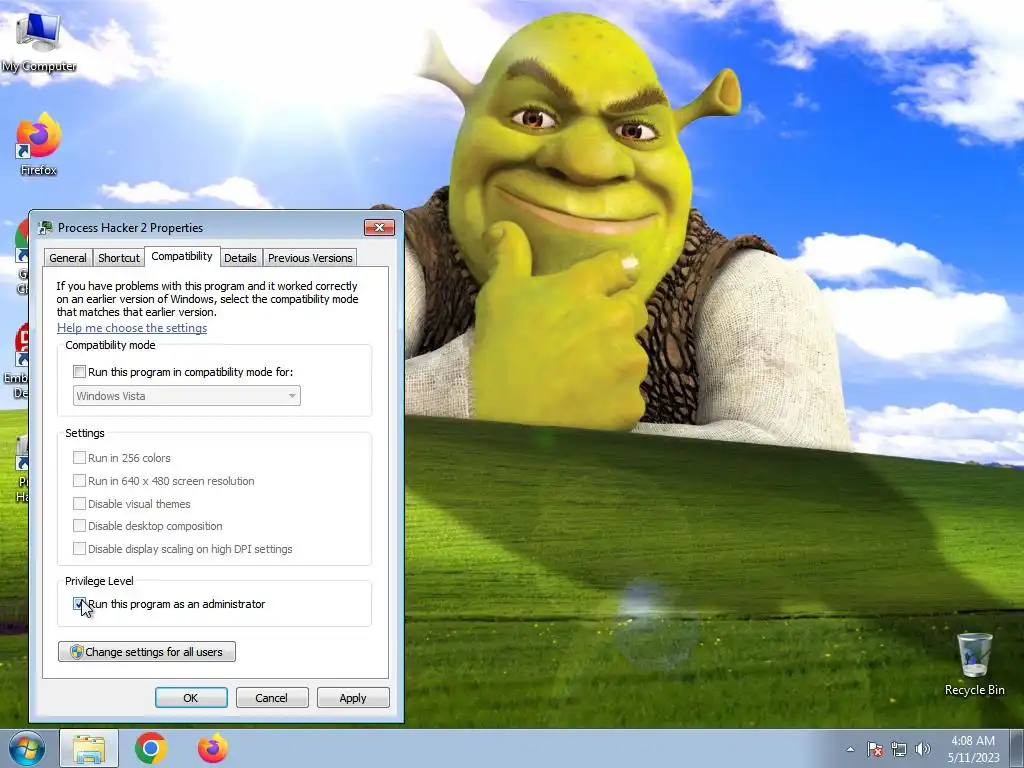The height and width of the screenshot is (768, 1024).
Task: Open the Action Center flag icon
Action: tap(875, 749)
